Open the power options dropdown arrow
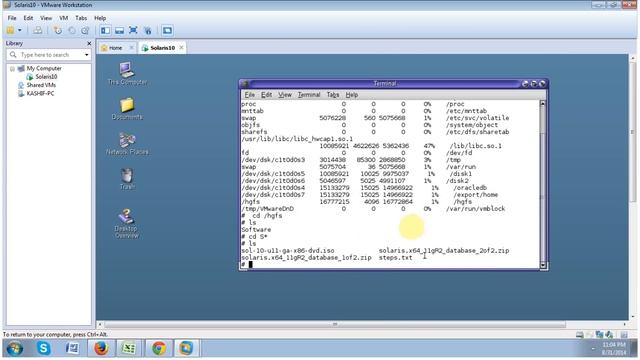Image resolution: width=640 pixels, height=360 pixels. click(x=20, y=30)
